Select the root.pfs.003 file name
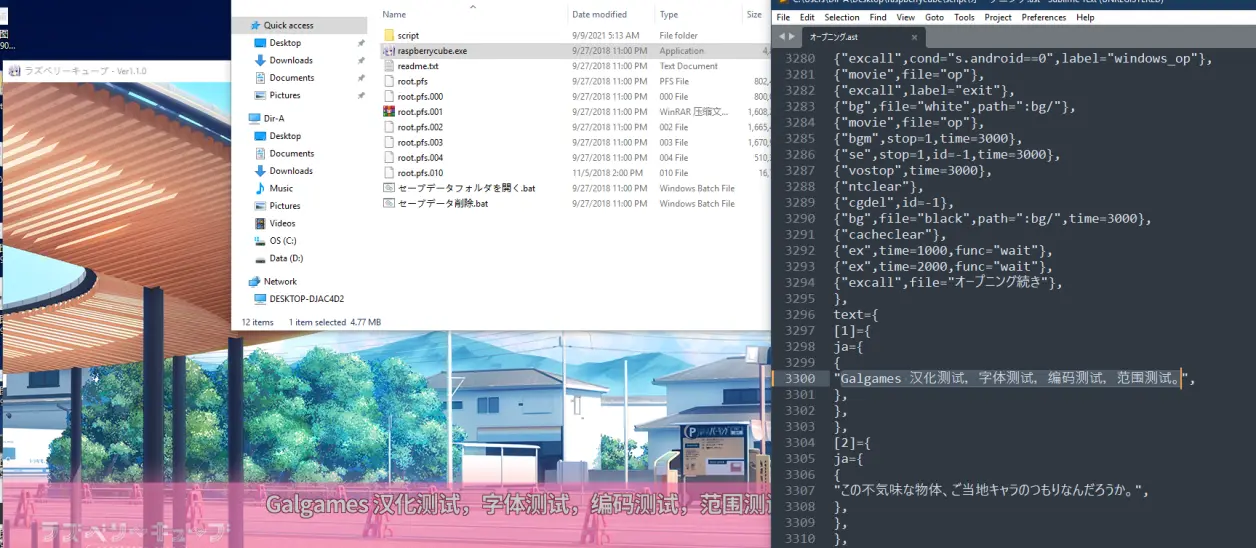Screen dimensions: 1256x548 click(420, 142)
